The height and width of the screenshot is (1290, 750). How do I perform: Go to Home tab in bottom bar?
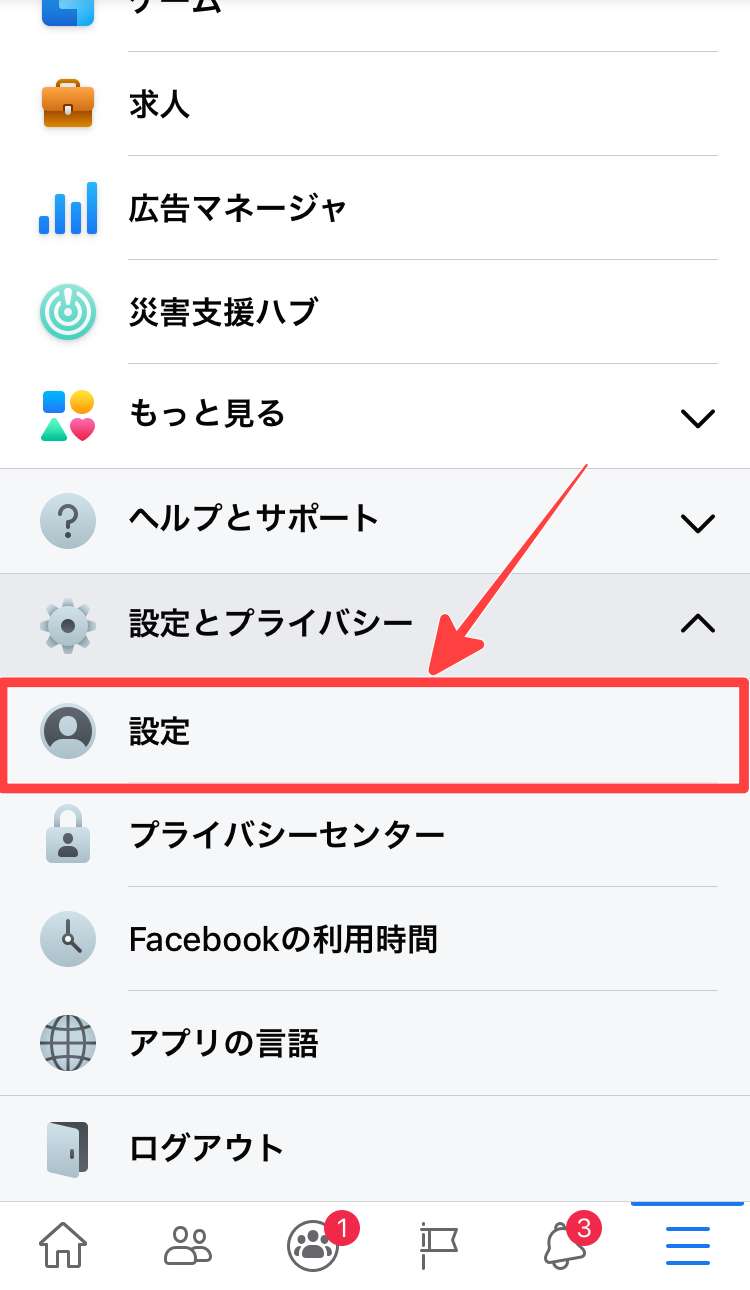[63, 1246]
